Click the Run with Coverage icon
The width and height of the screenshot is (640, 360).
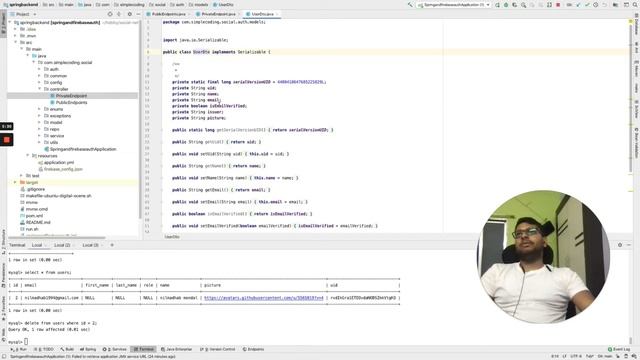pos(515,5)
